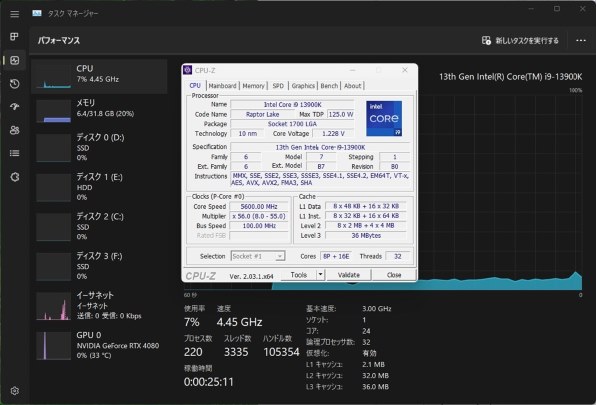Viewport: 596px width, 405px height.
Task: Select GPU 0 GeForce RTX 4080 entry
Action: (99, 345)
